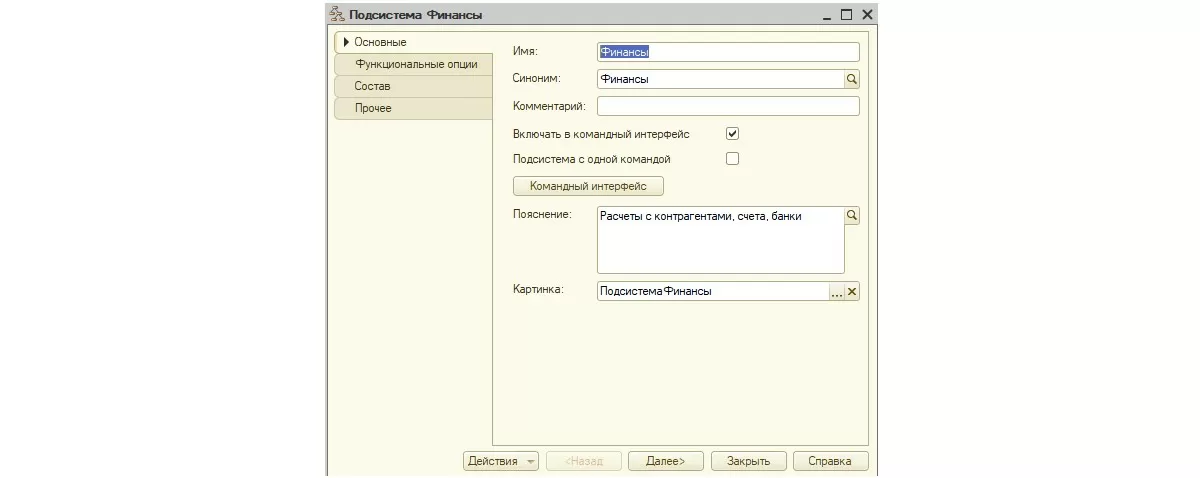
Task: Open picture chooser with ellipsis button
Action: [837, 292]
